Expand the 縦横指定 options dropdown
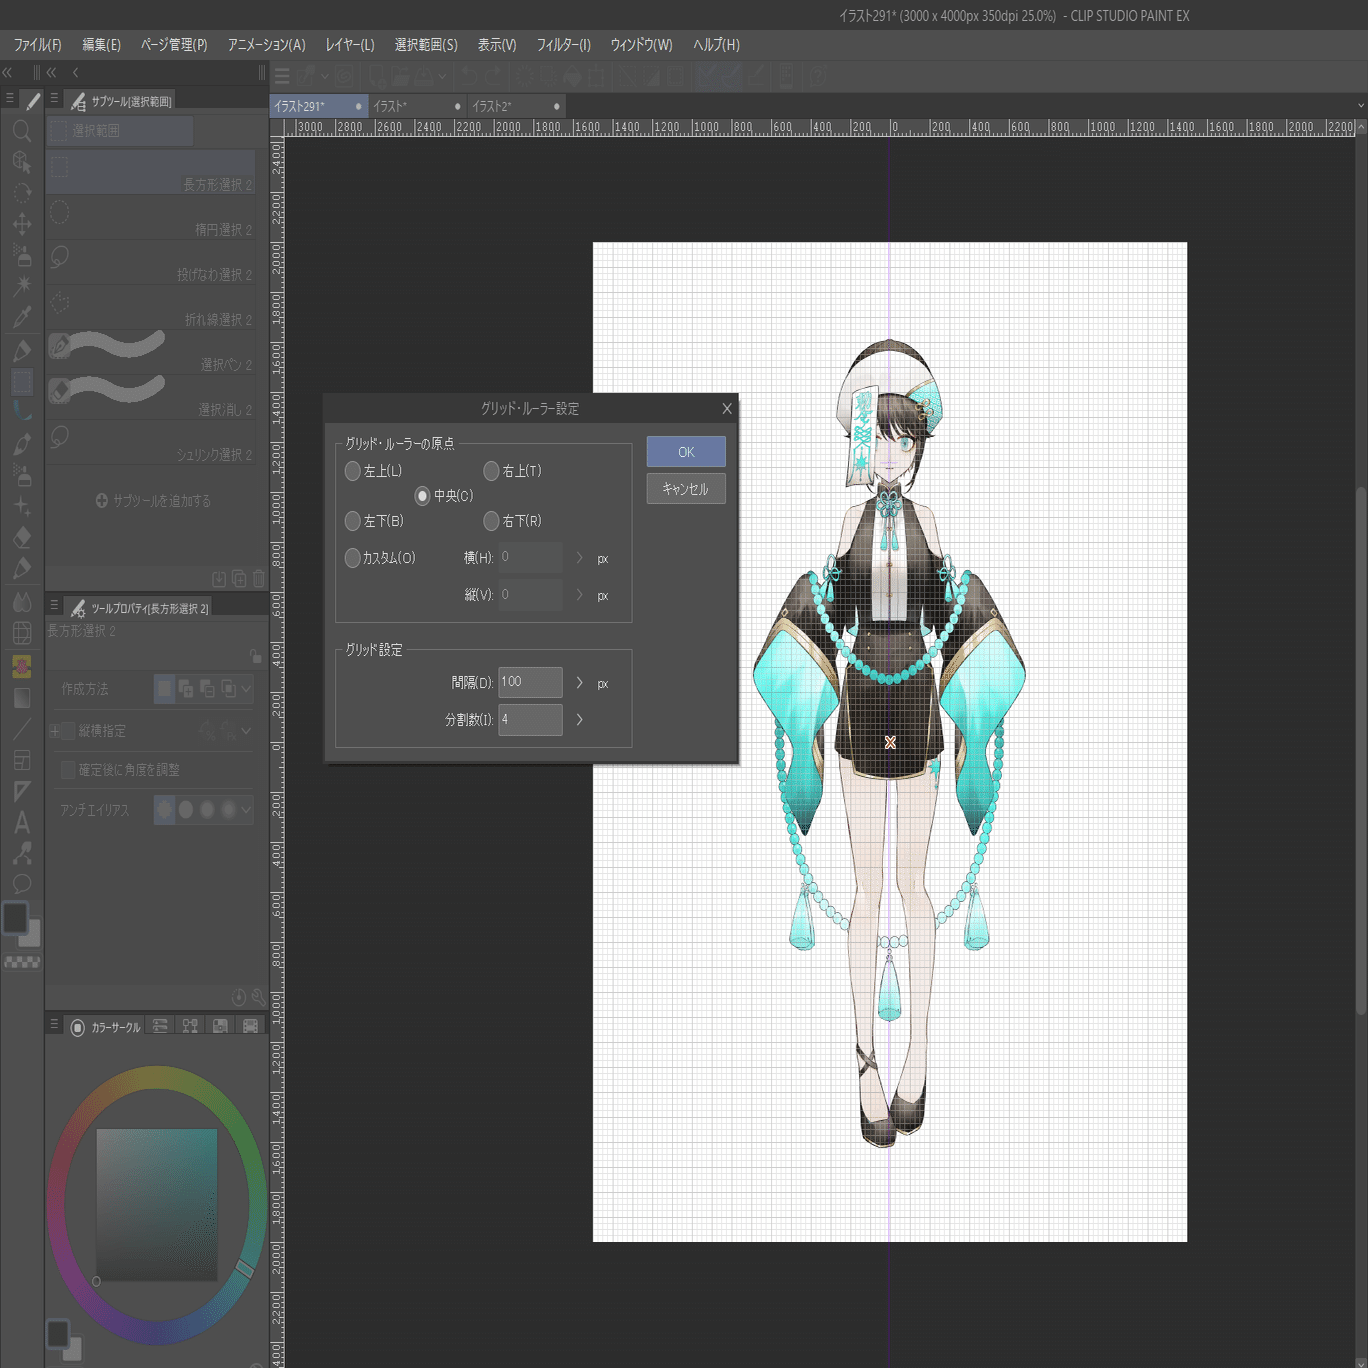 coord(246,731)
